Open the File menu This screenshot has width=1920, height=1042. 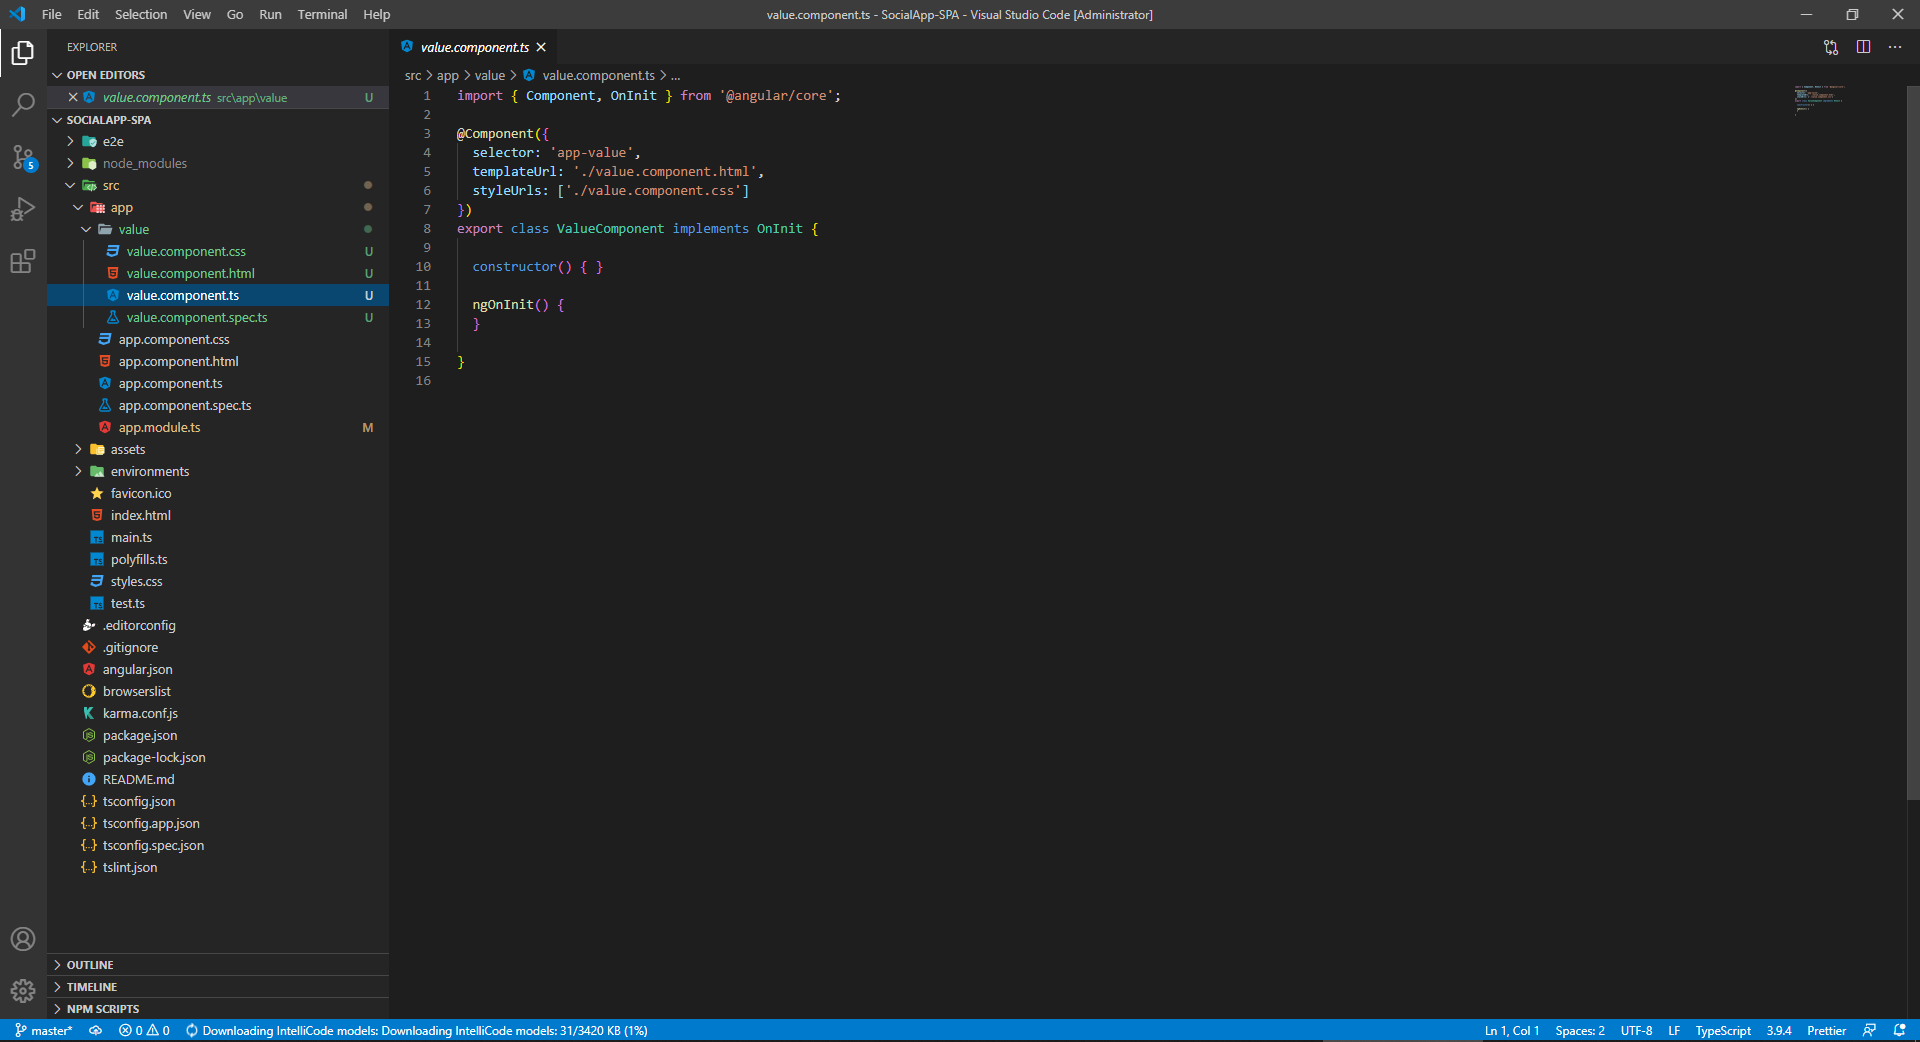tap(52, 14)
